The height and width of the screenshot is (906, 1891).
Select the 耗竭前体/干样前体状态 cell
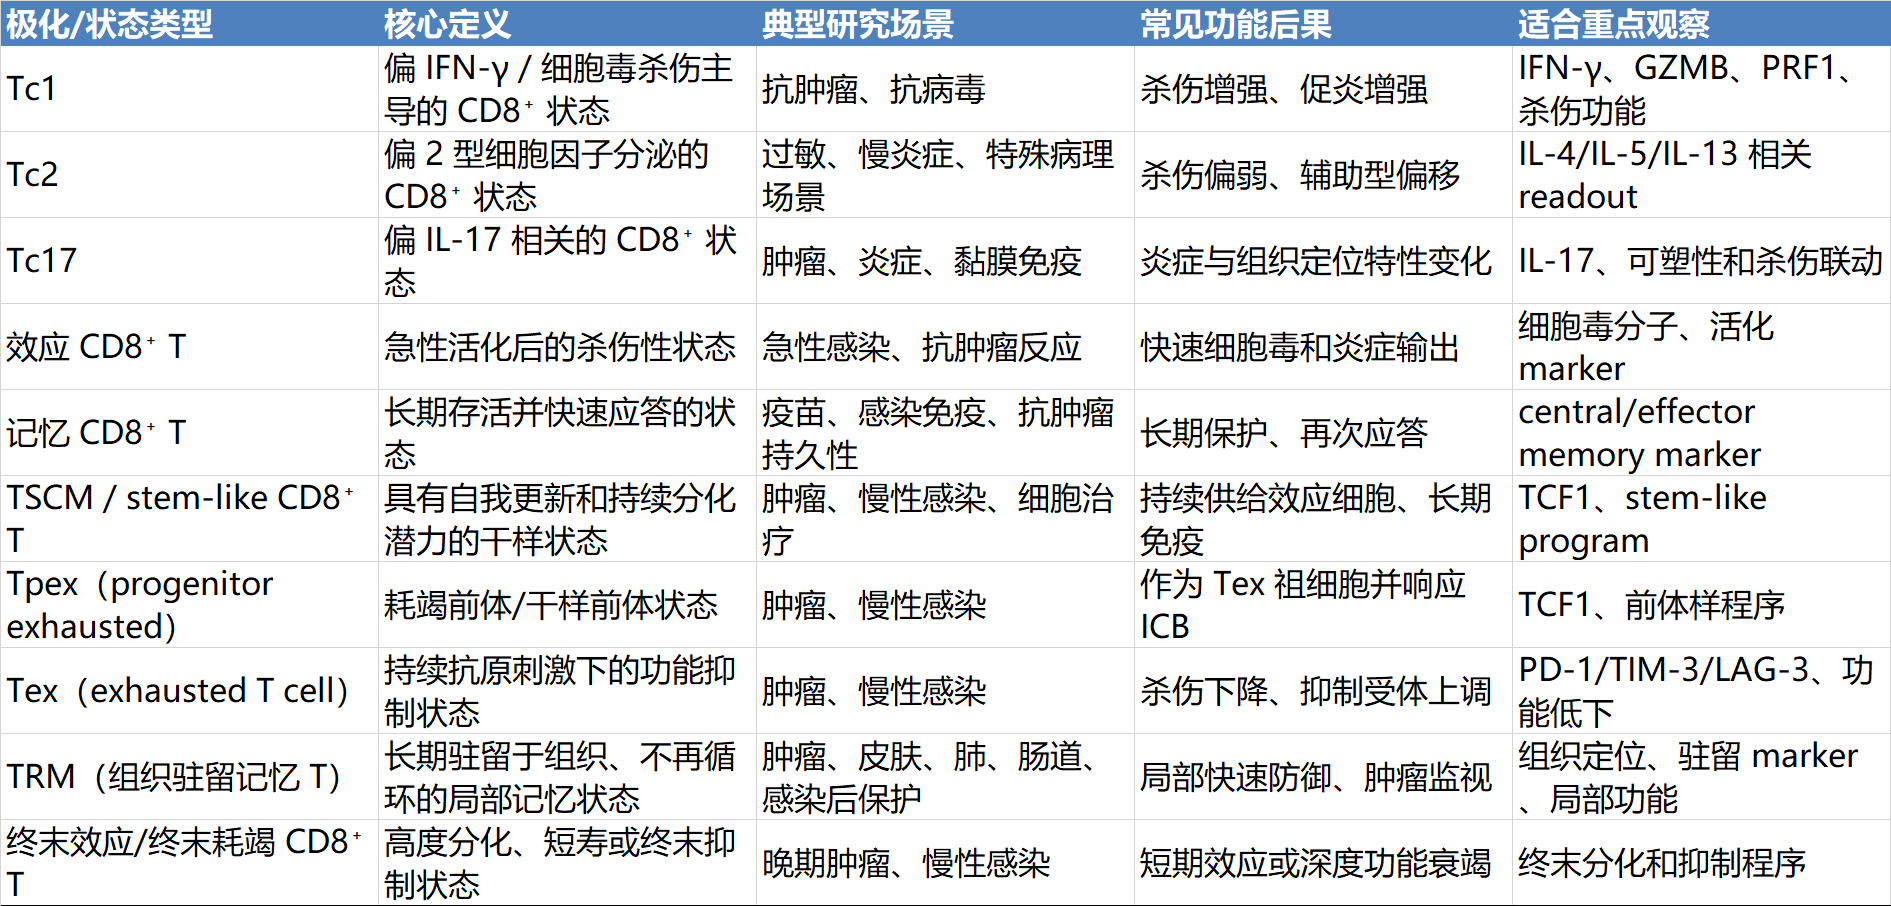point(551,605)
